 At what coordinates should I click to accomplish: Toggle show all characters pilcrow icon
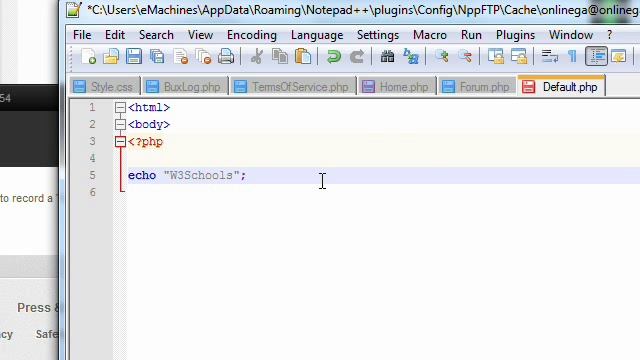572,56
